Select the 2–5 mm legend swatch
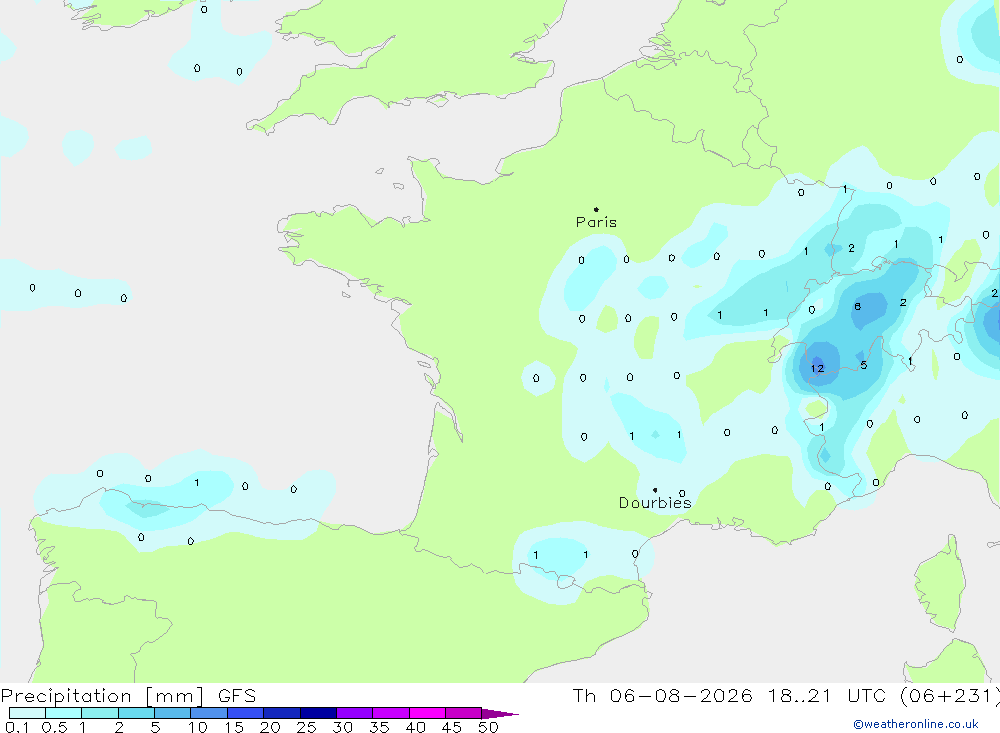Image resolution: width=1000 pixels, height=733 pixels. point(136,713)
